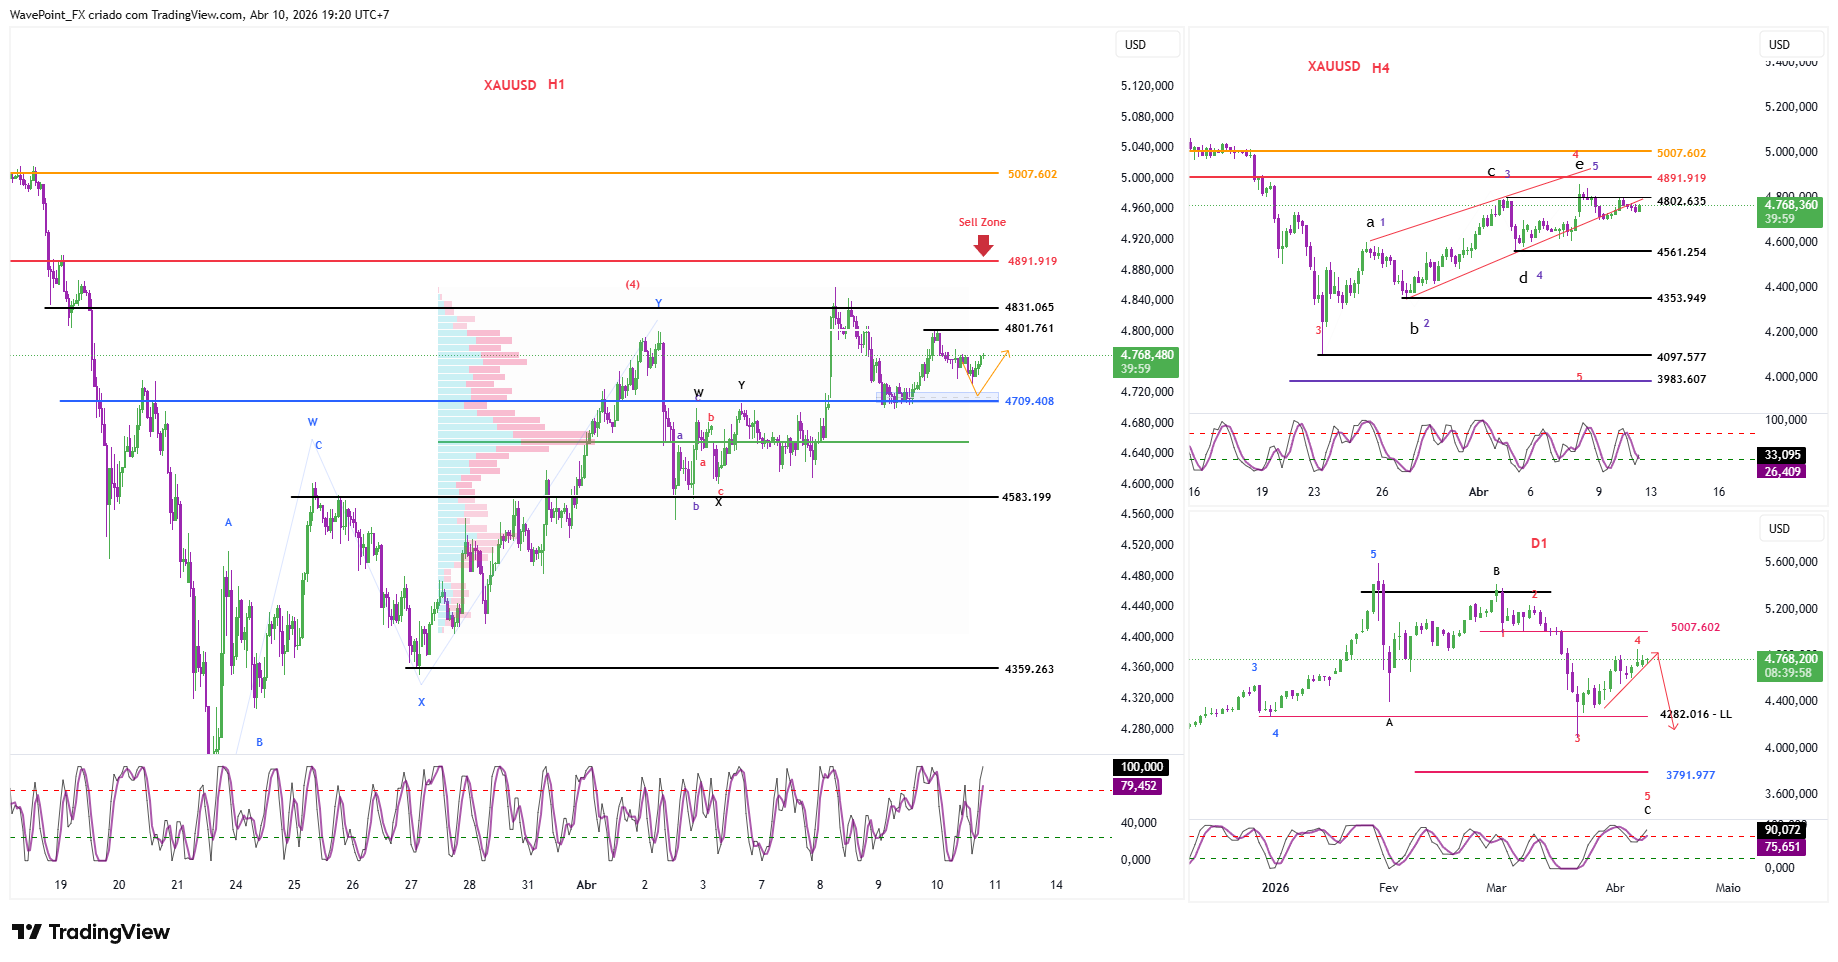Click the TradingView logo at the bottom

(x=91, y=932)
